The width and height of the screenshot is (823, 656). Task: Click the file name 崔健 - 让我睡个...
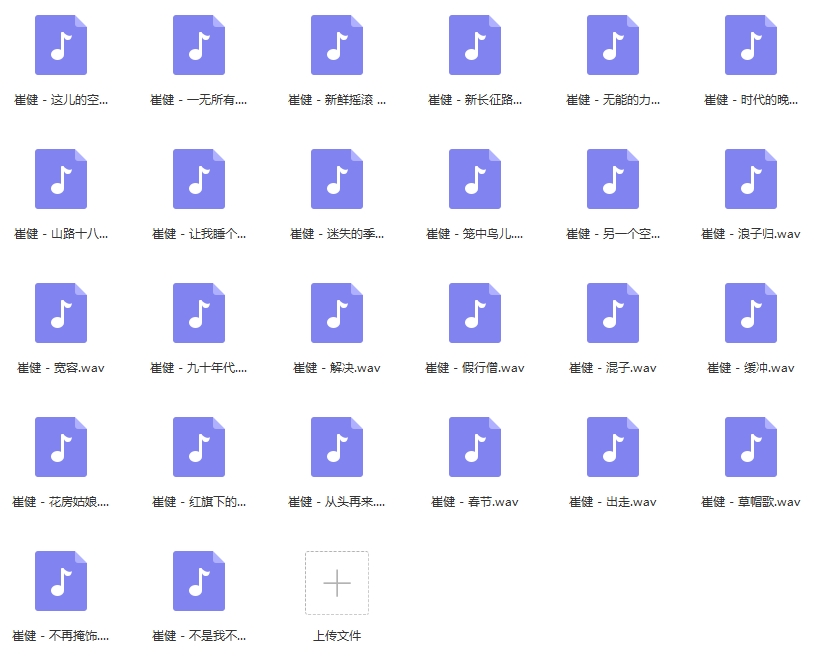click(x=199, y=234)
